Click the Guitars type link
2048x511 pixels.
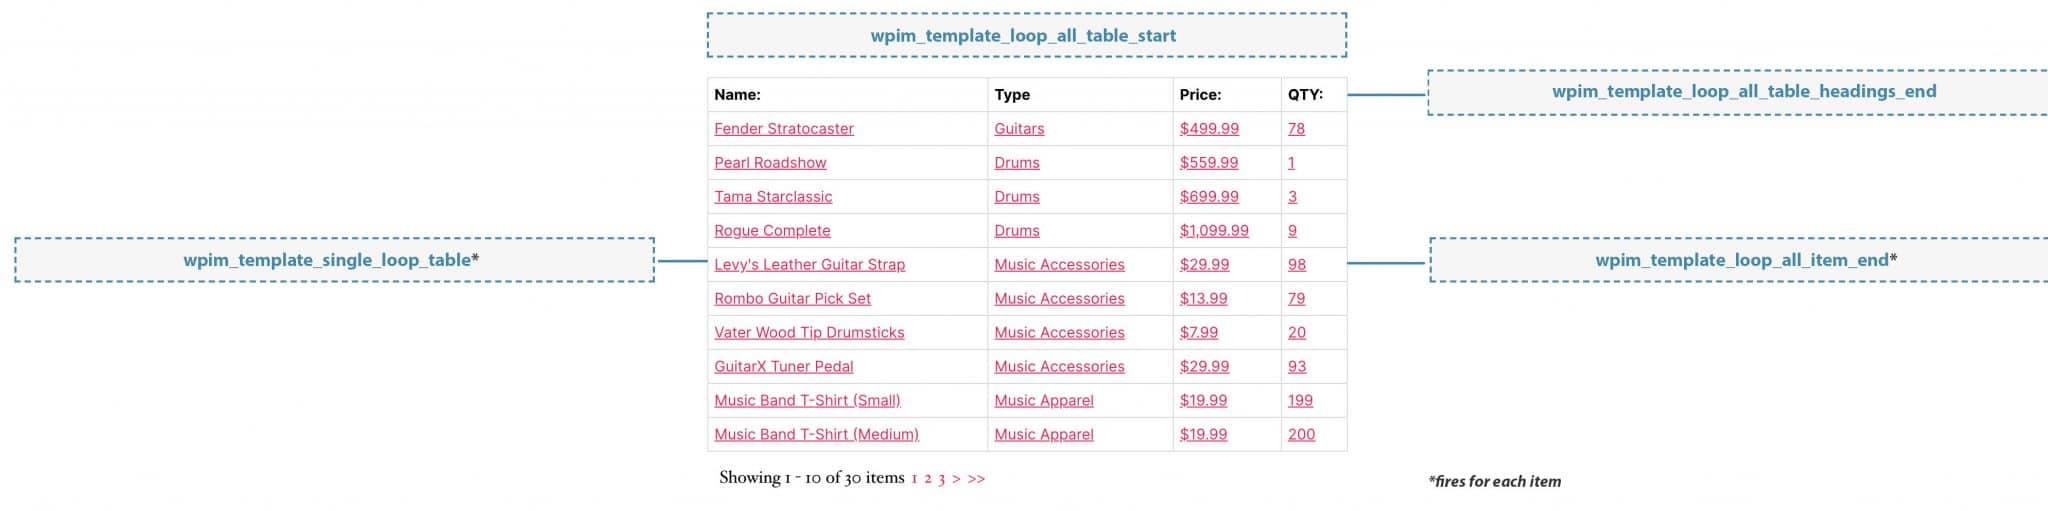click(1019, 129)
